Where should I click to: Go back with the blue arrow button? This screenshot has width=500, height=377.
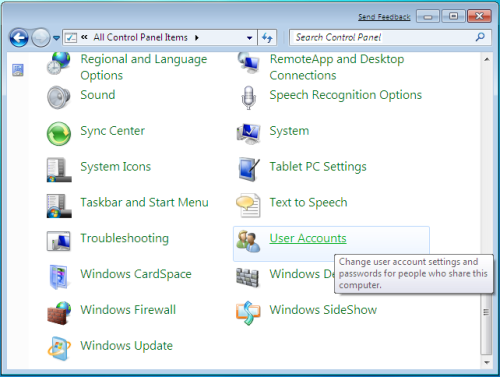click(x=19, y=38)
